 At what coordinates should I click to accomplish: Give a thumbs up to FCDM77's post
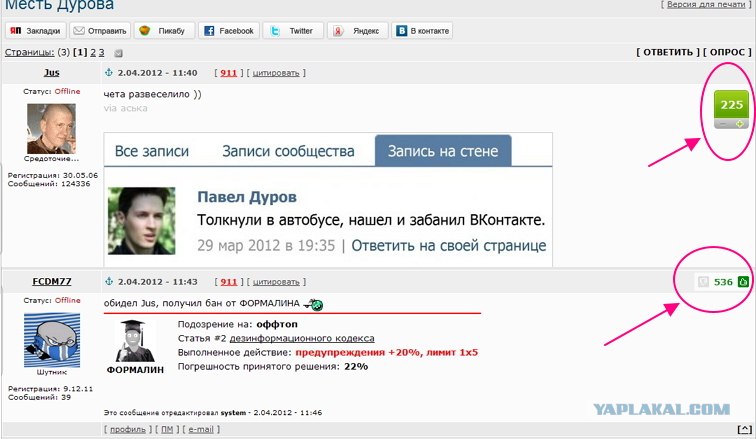click(743, 281)
